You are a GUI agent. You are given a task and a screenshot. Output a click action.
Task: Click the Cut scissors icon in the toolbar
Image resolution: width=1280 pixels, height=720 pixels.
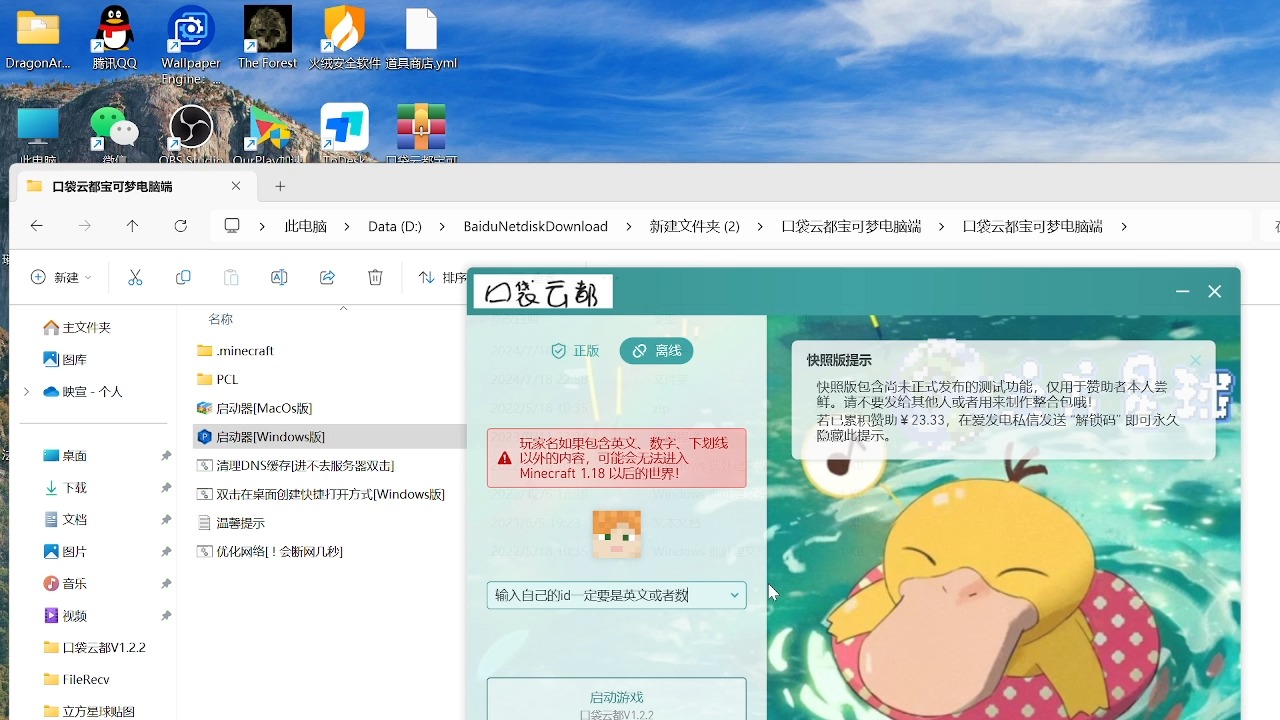click(x=135, y=277)
